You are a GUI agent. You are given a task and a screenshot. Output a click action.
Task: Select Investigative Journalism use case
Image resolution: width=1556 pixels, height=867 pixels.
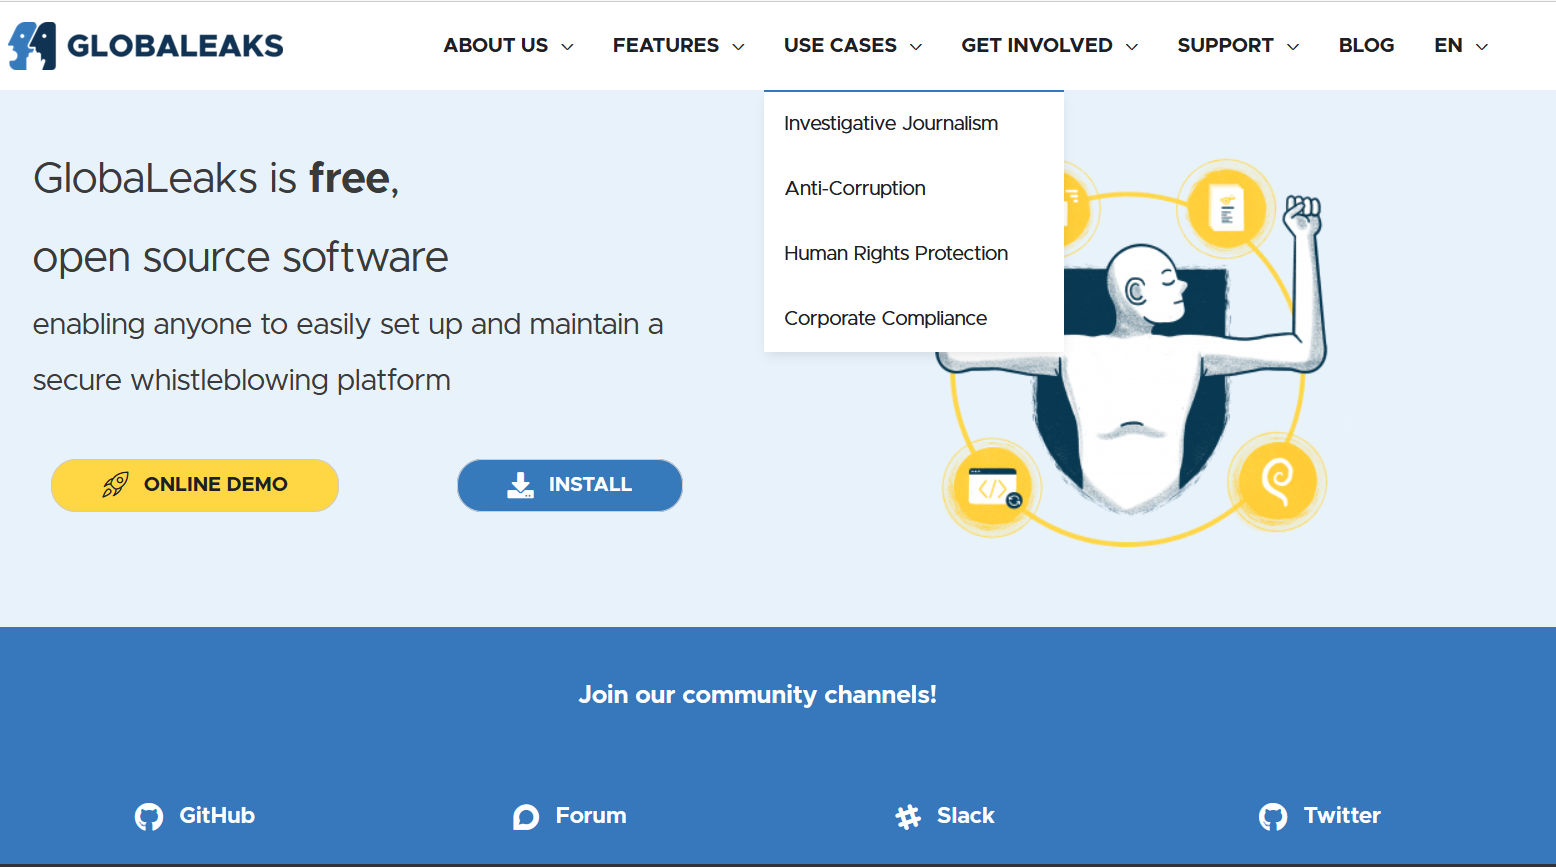pos(891,123)
